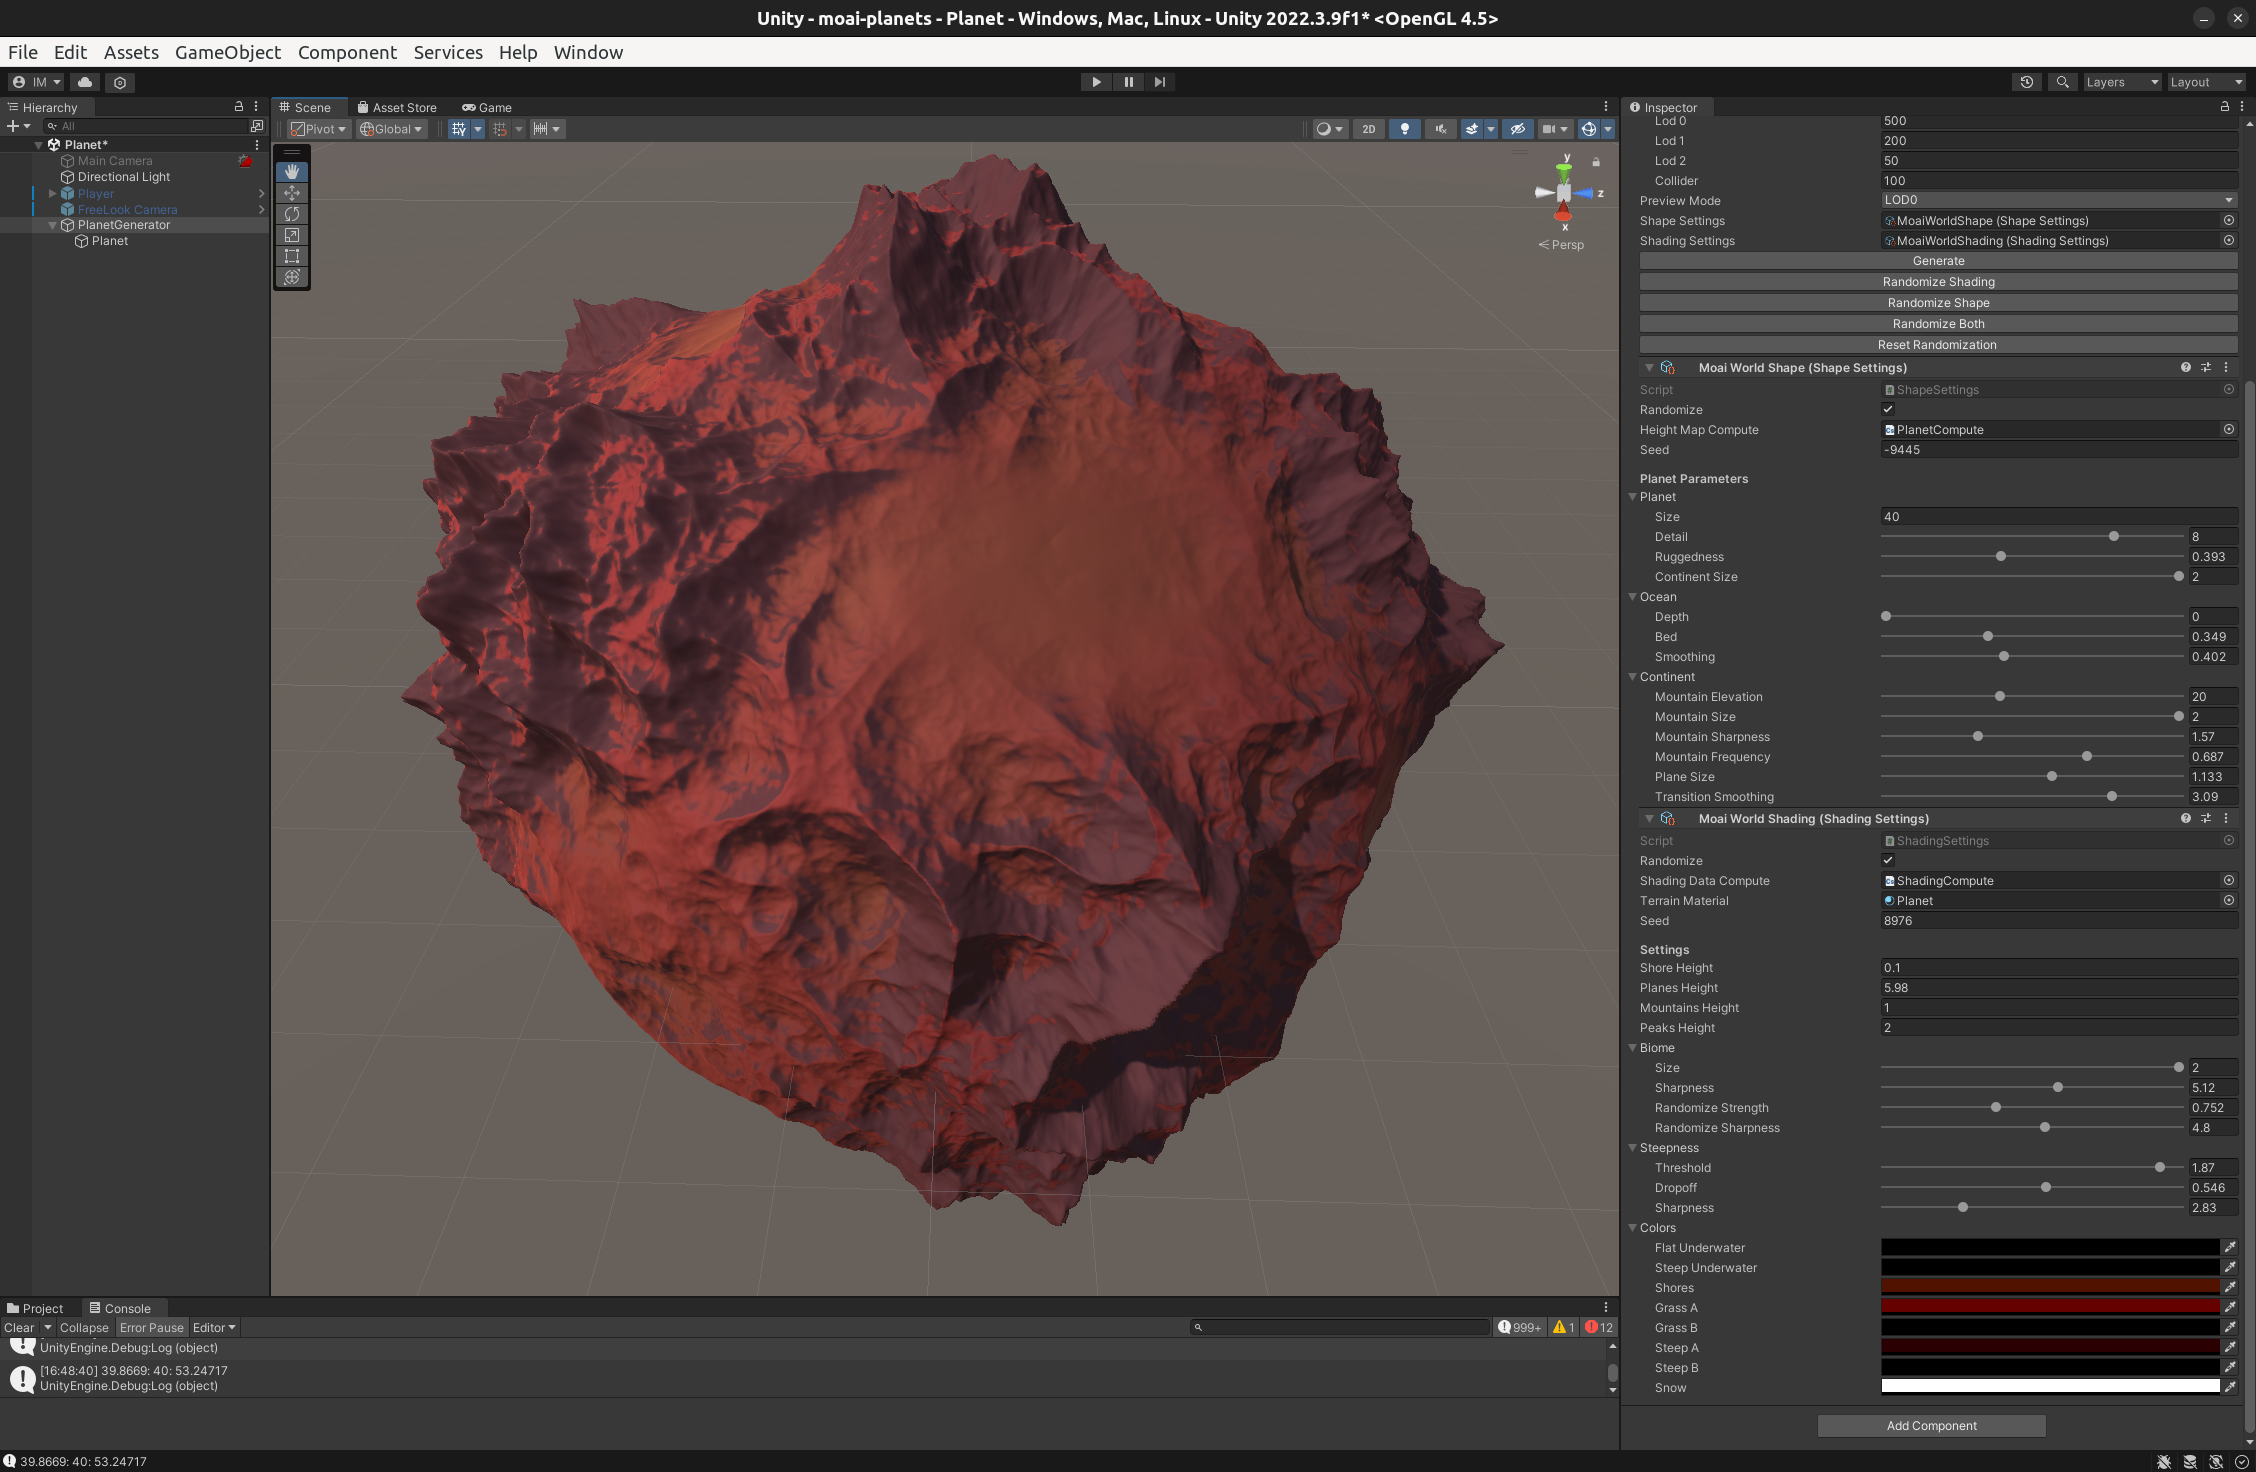Toggle scene lighting bulb icon
Screen dimensions: 2256x1472
click(x=1405, y=129)
